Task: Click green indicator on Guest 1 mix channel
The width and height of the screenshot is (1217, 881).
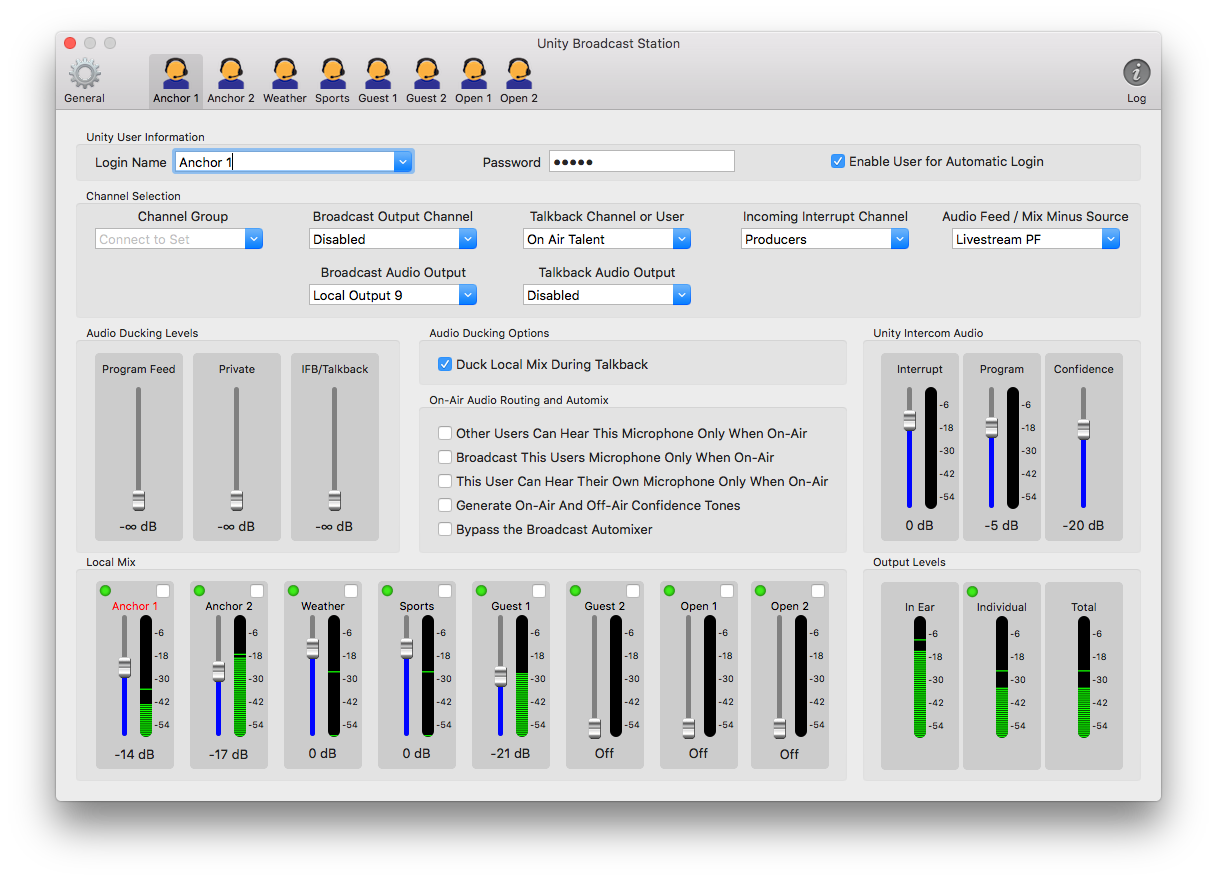Action: (481, 591)
